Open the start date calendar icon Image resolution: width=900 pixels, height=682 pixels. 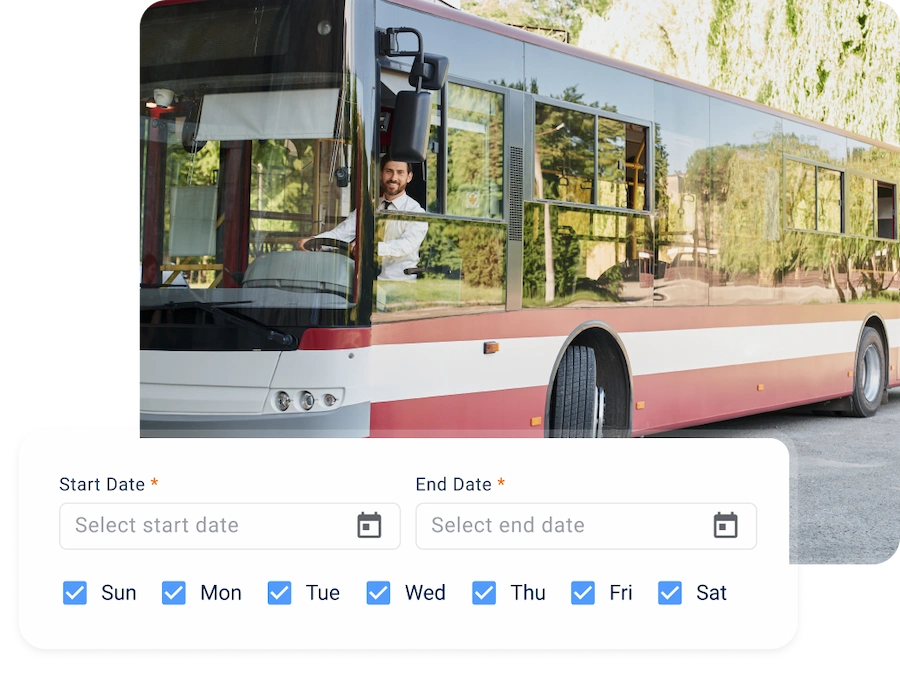click(x=369, y=525)
